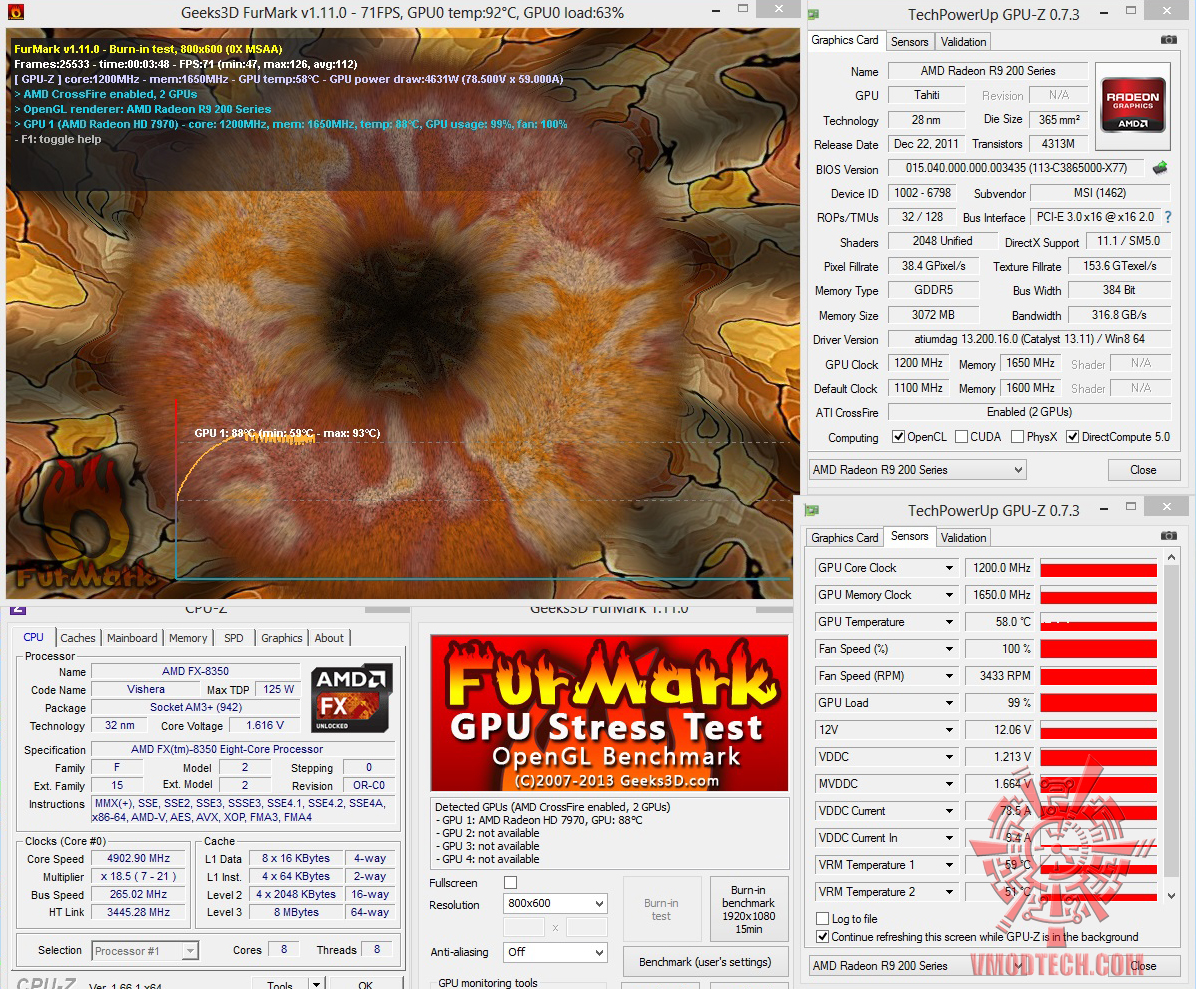Open the Tools dropdown arrow in CPU-Z
Image resolution: width=1196 pixels, height=989 pixels.
(x=317, y=984)
